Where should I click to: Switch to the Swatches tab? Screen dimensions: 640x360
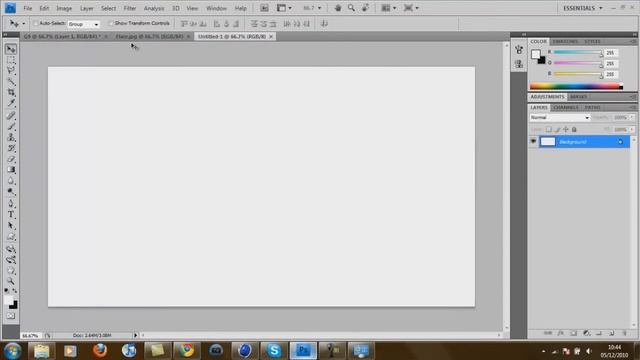coord(565,42)
